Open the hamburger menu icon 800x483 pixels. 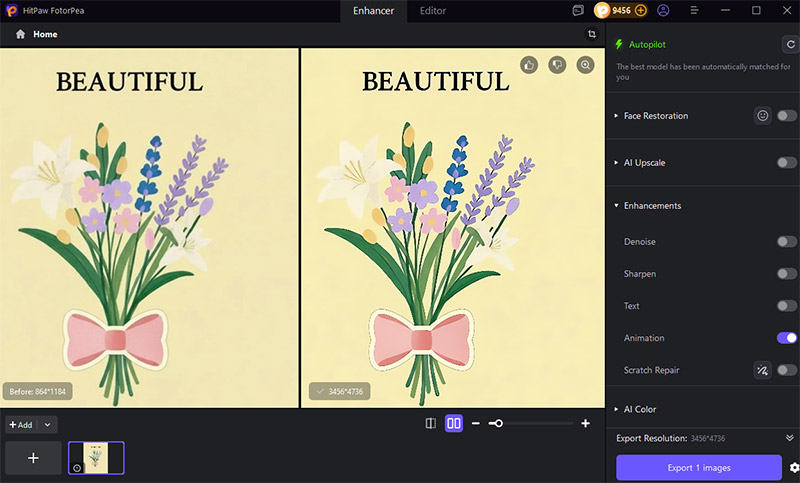click(694, 10)
